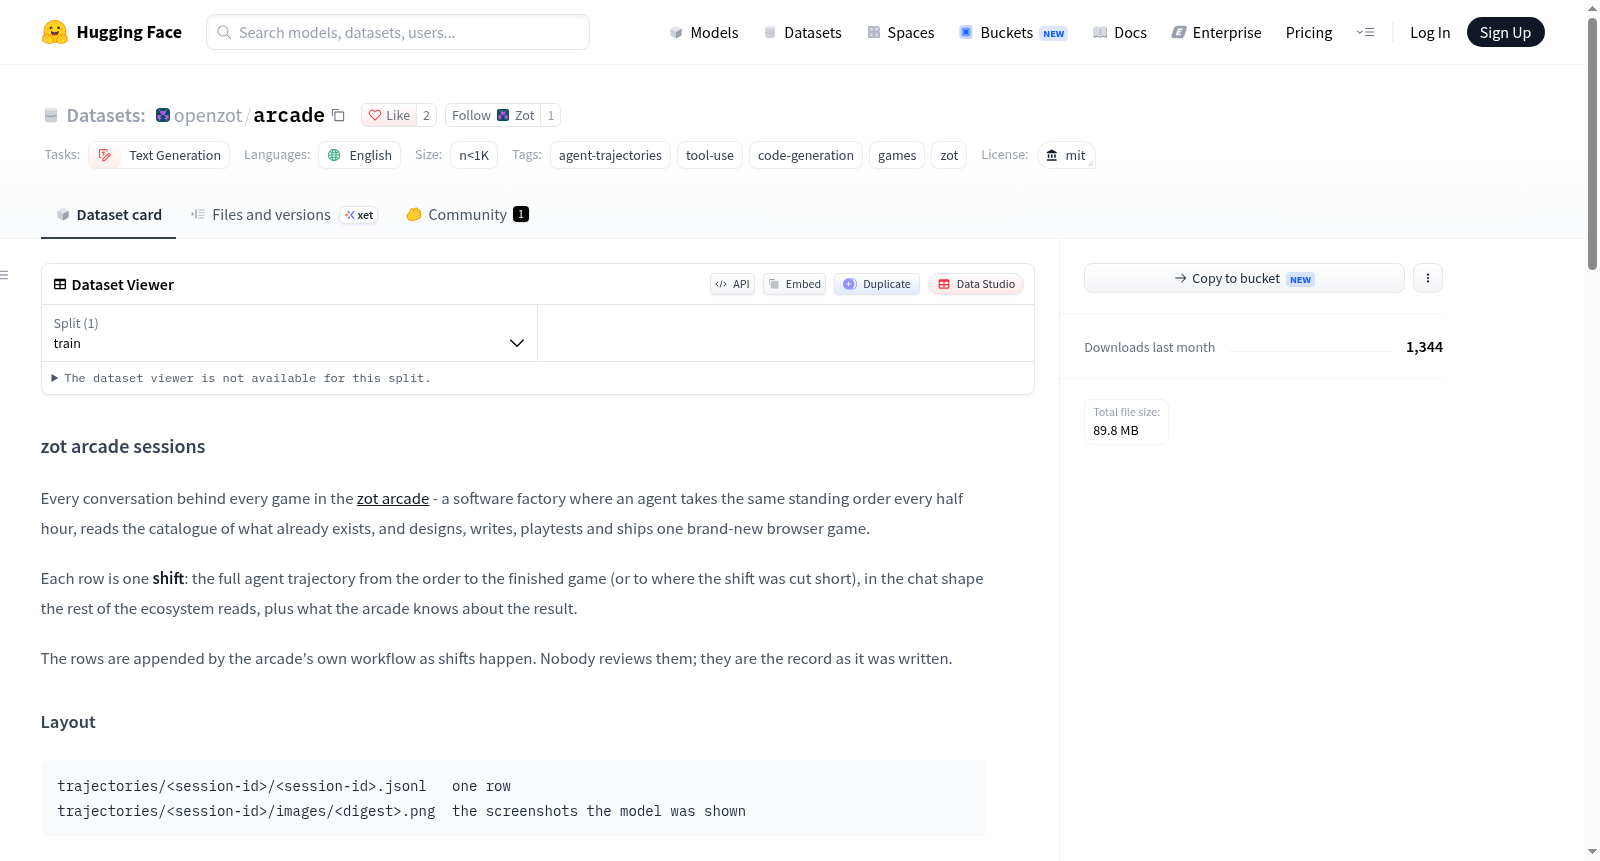Select the code-generation tag
This screenshot has width=1600, height=861.
click(806, 155)
